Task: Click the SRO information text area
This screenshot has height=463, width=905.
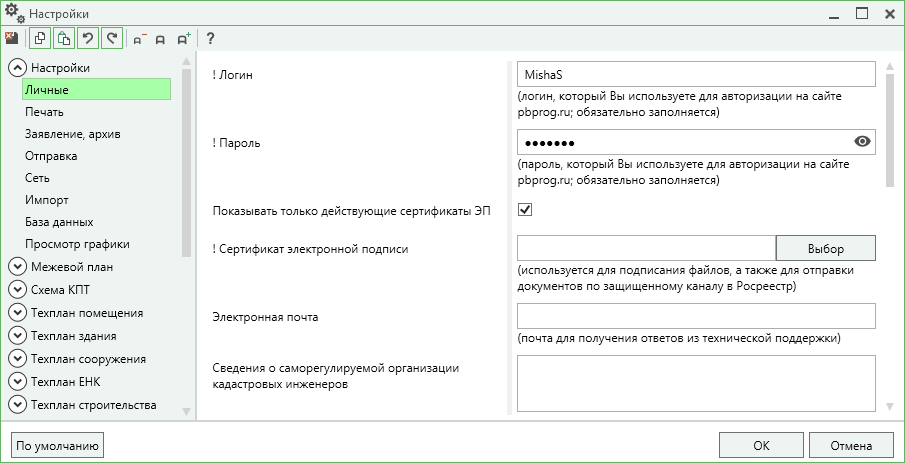Action: 696,383
